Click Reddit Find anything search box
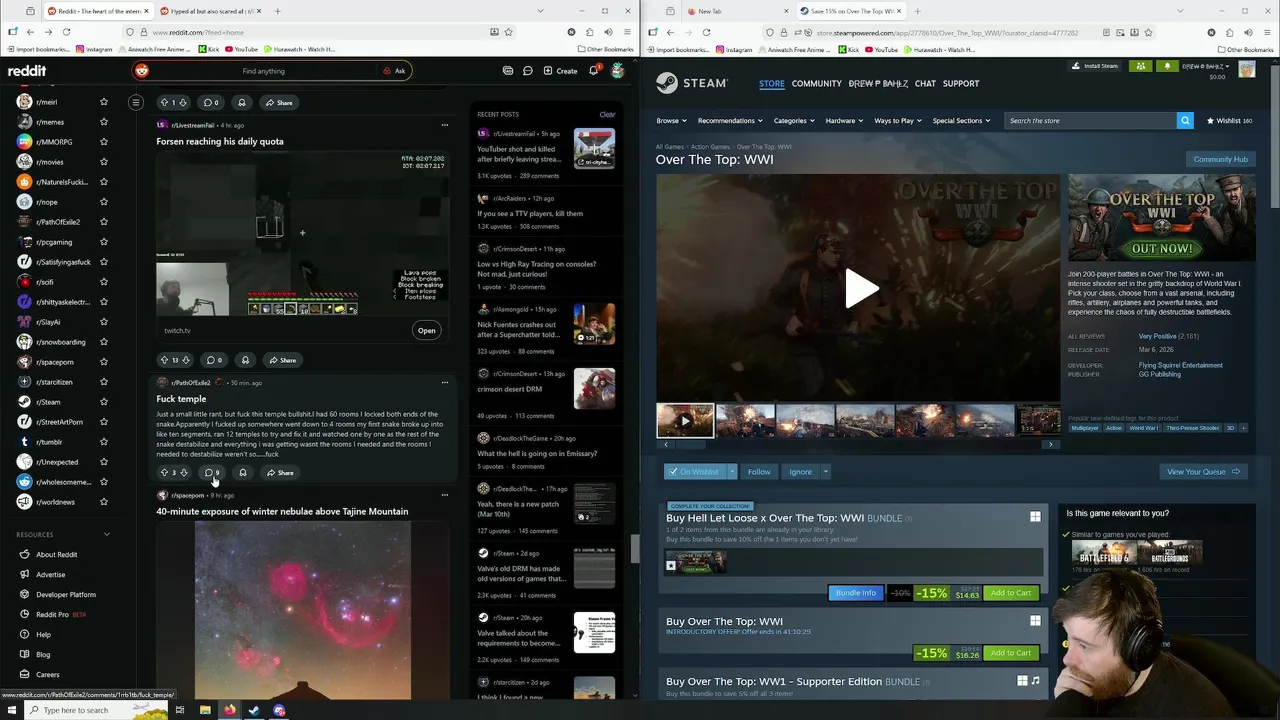 [x=272, y=71]
